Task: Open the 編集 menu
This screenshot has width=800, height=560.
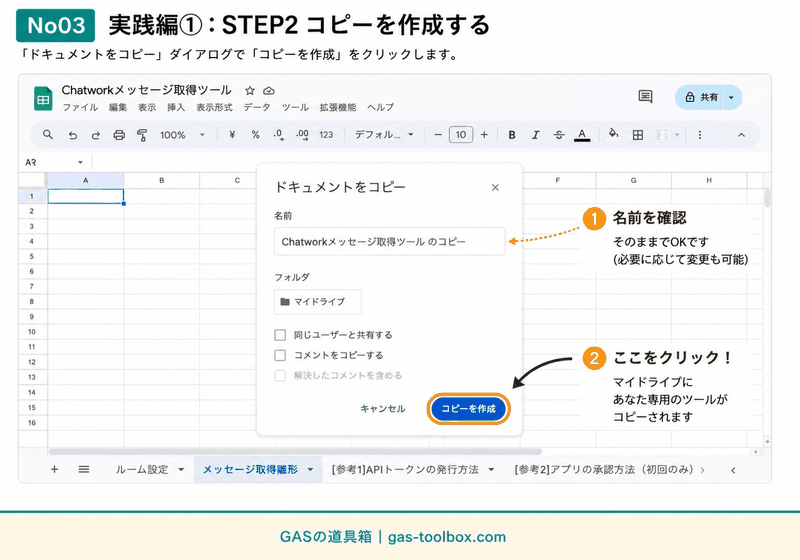Action: [x=118, y=108]
